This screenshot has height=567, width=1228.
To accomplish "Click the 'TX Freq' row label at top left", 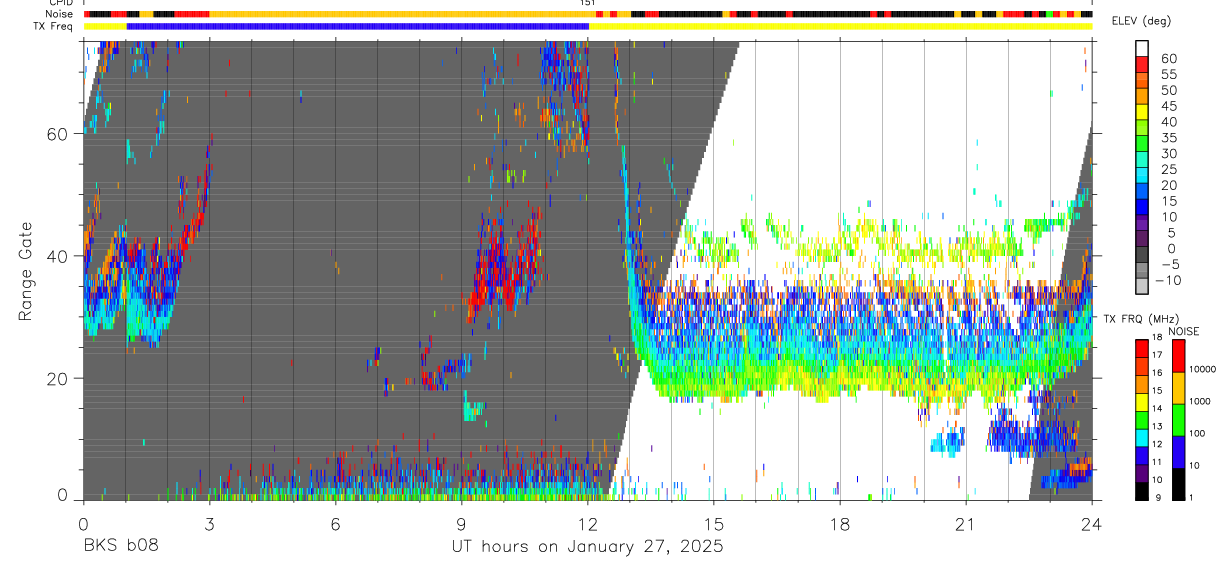I will 53,26.
